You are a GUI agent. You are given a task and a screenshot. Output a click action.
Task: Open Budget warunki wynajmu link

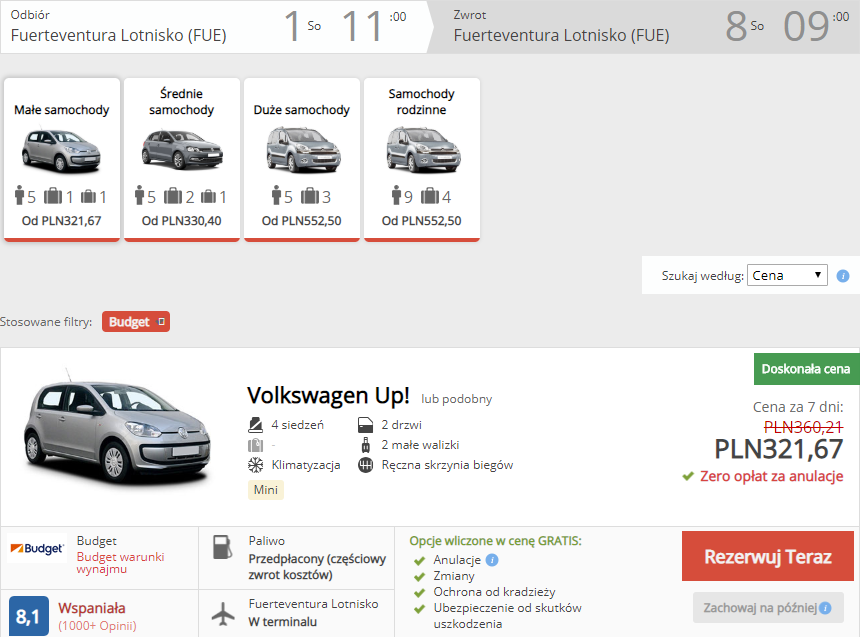pyautogui.click(x=120, y=563)
